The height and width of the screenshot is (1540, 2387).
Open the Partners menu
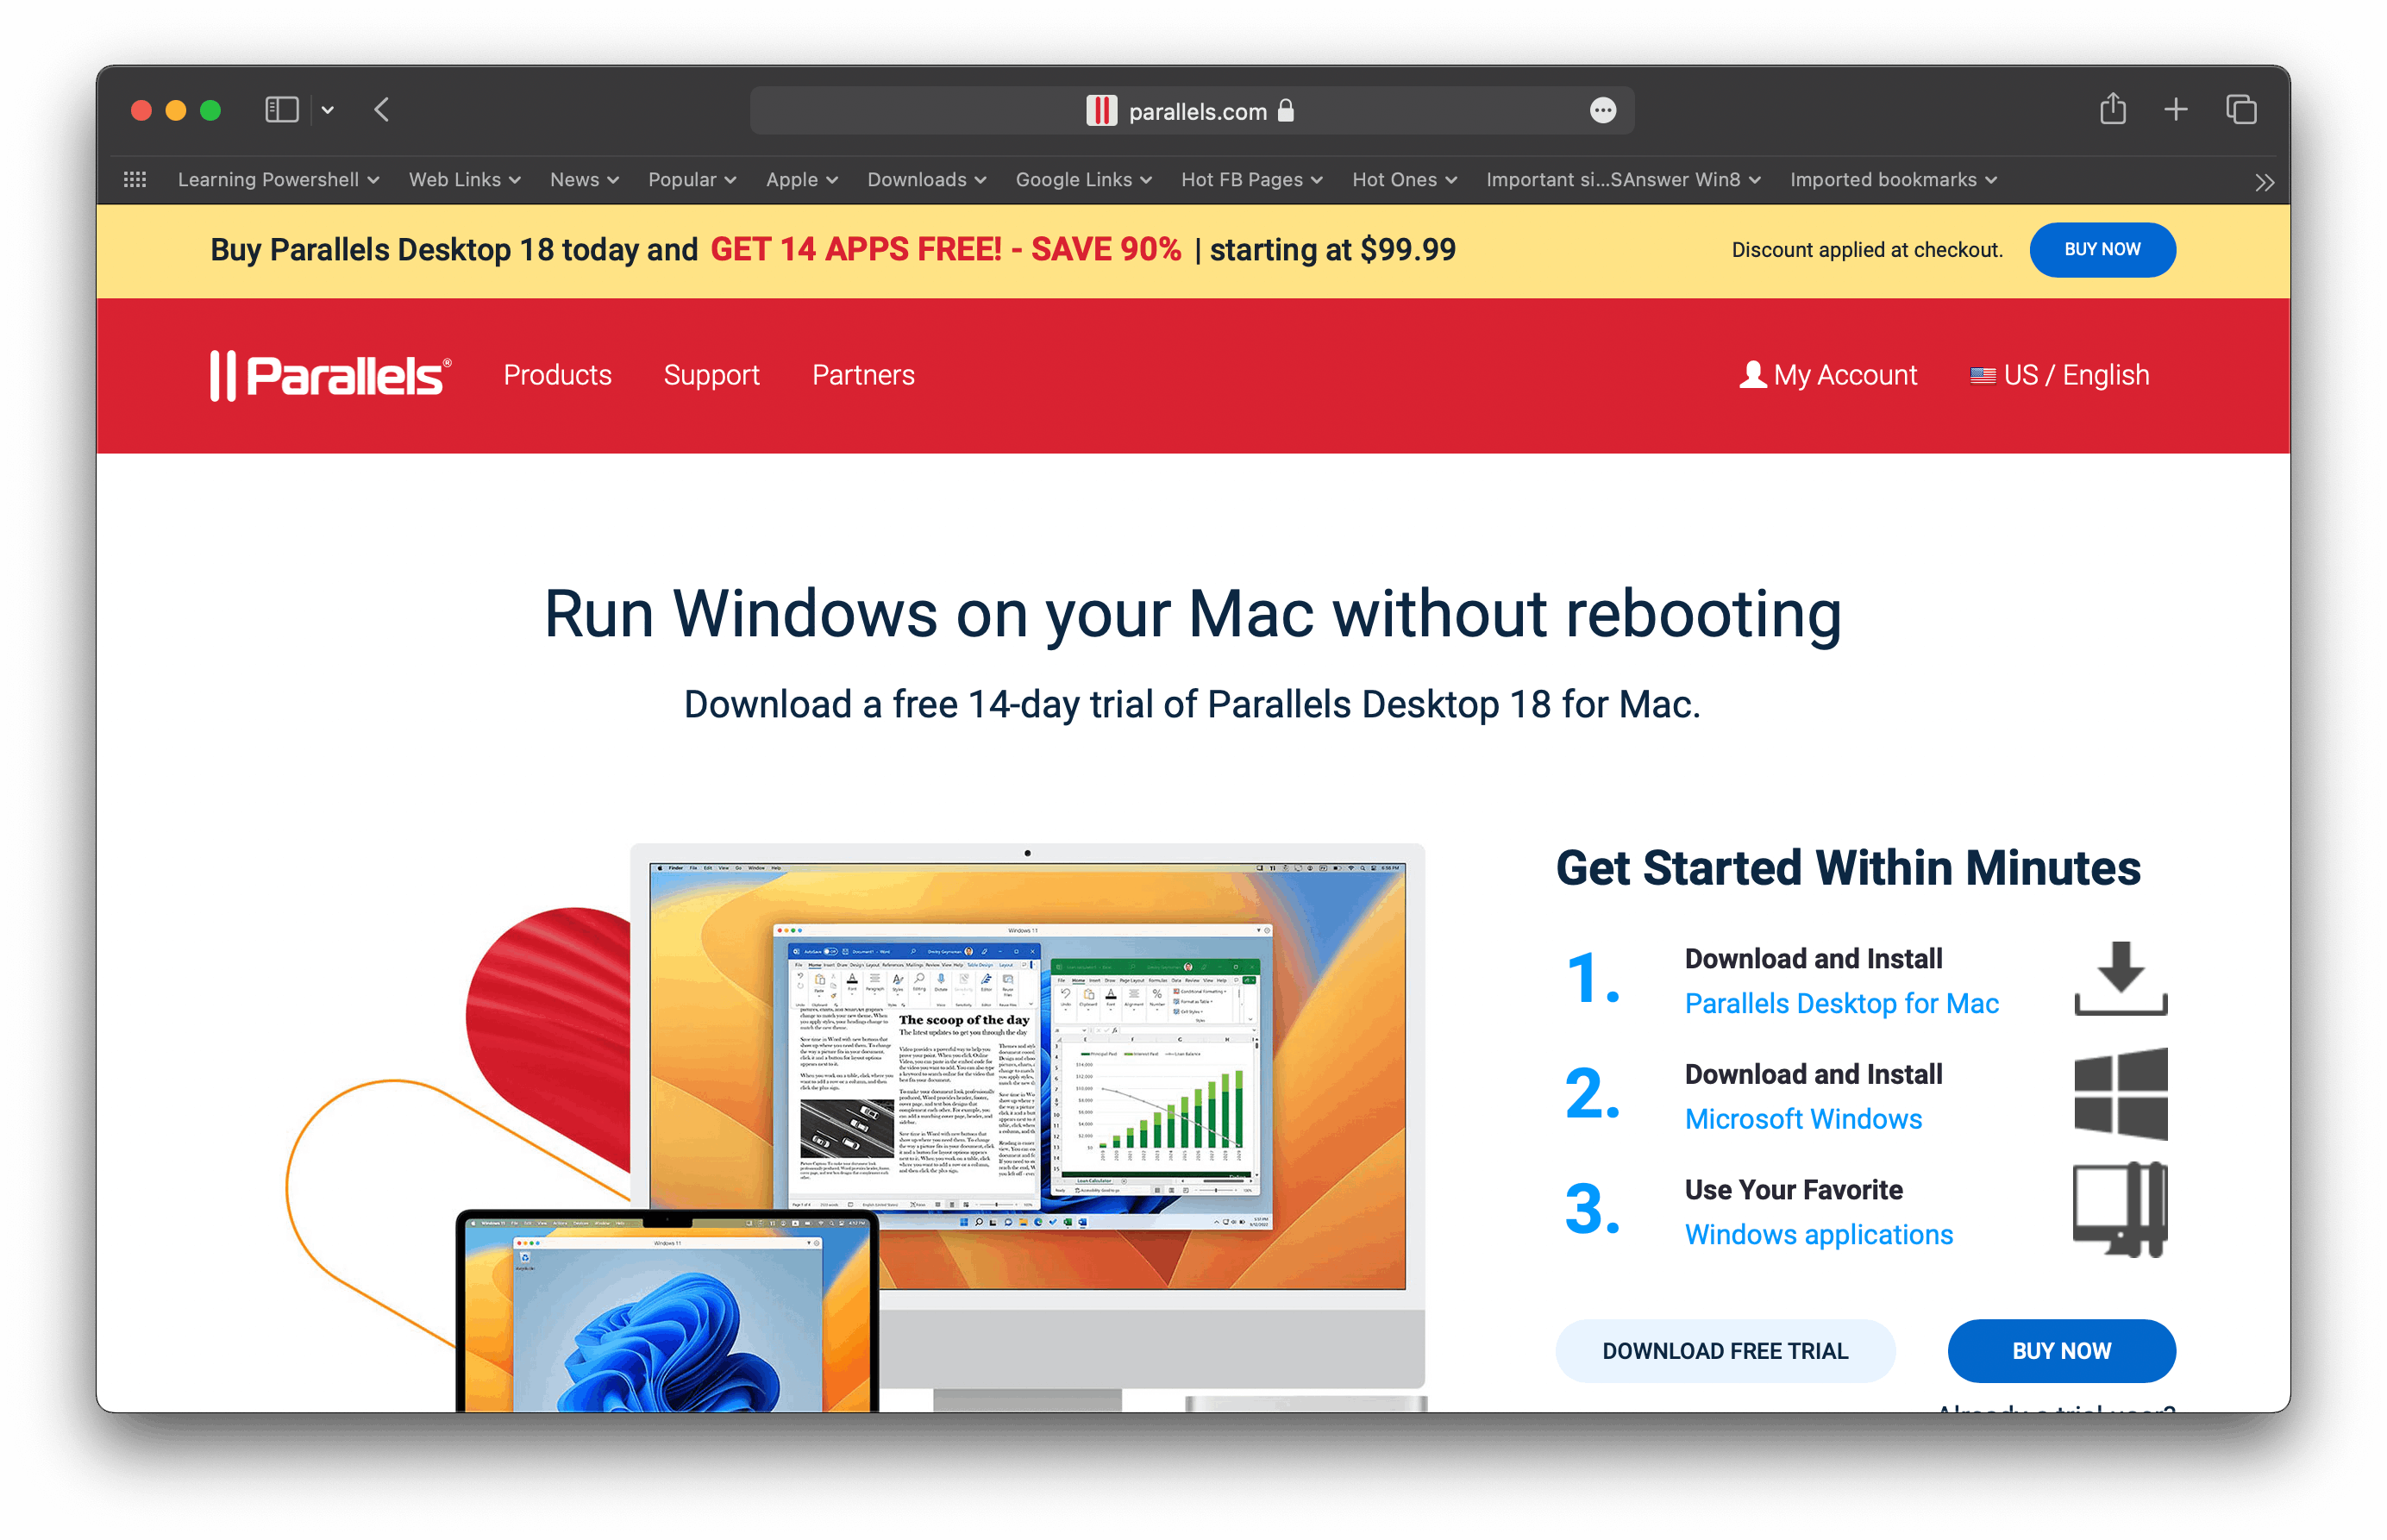click(x=863, y=375)
